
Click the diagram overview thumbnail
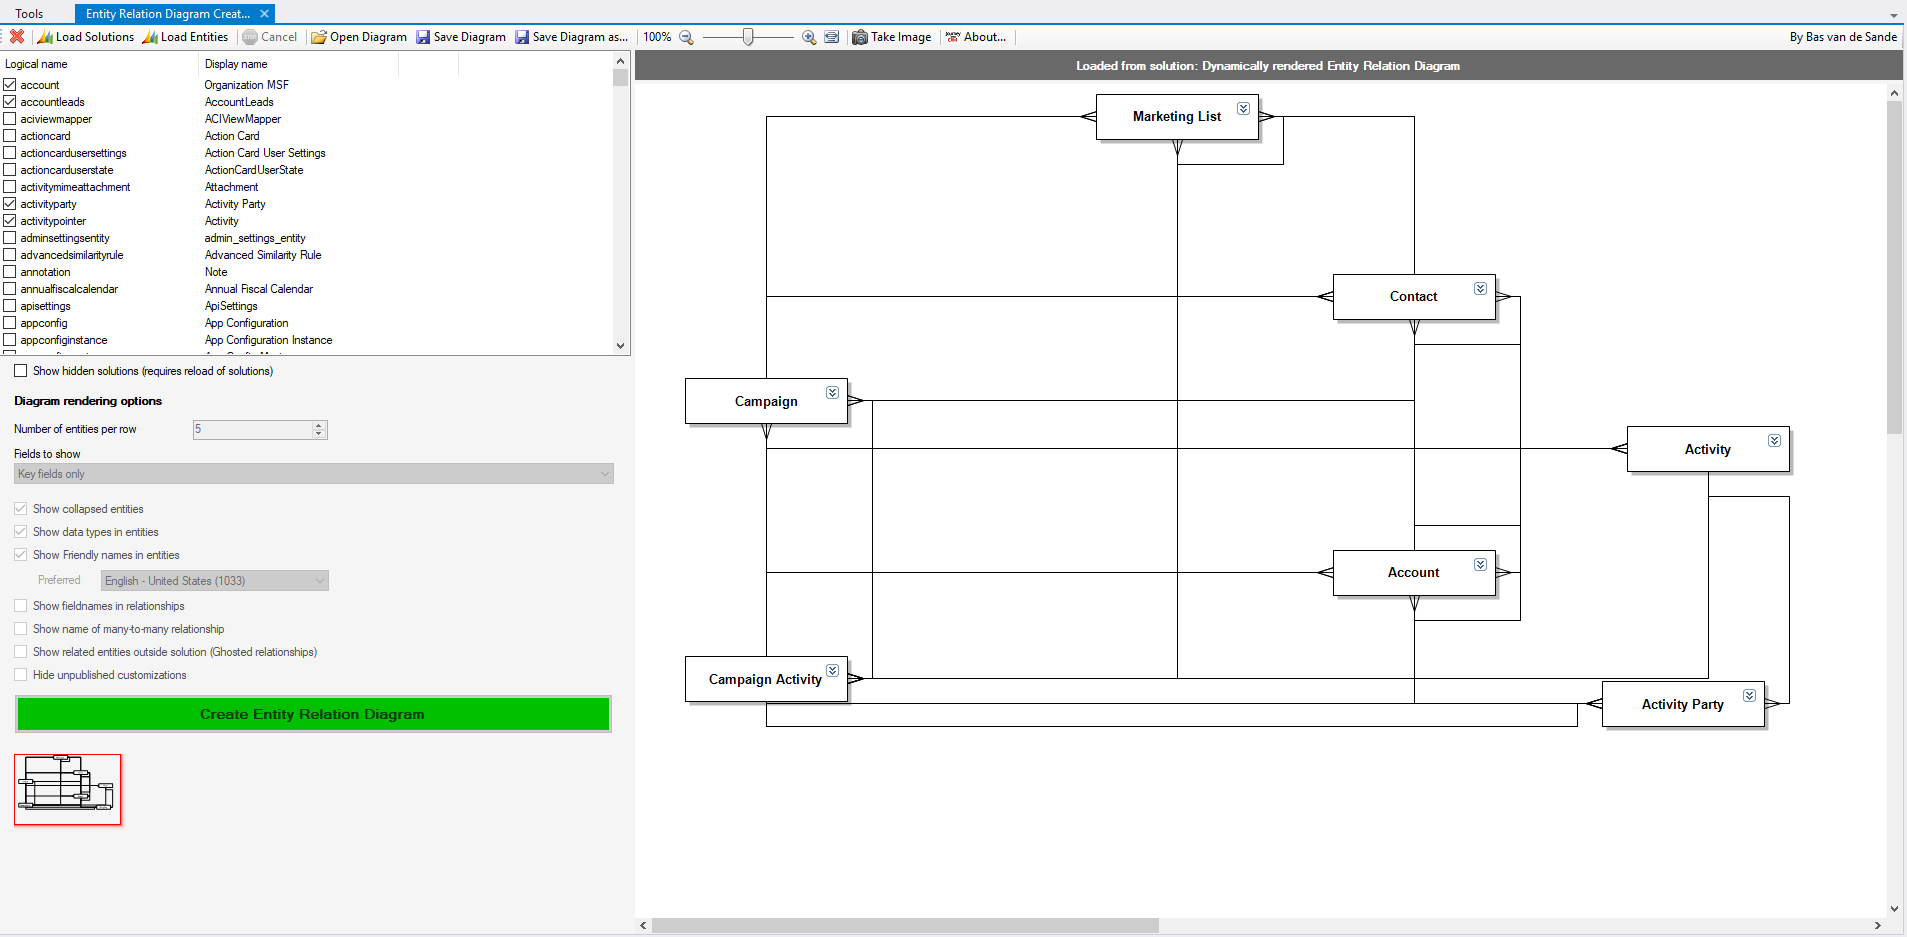tap(68, 790)
